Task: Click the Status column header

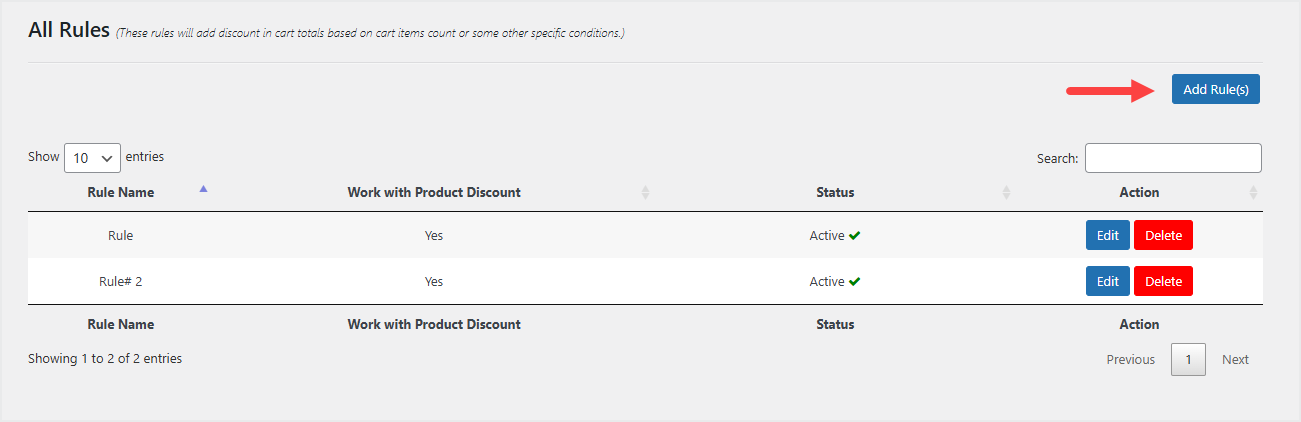Action: tap(835, 192)
